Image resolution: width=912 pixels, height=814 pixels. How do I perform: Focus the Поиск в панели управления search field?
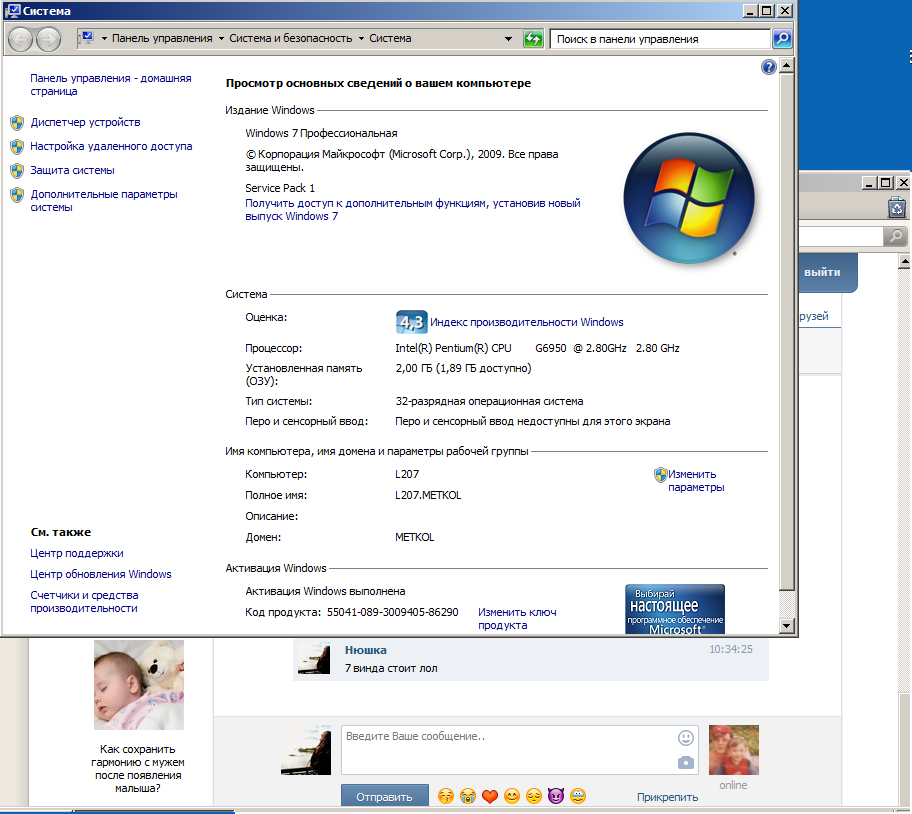(x=660, y=39)
